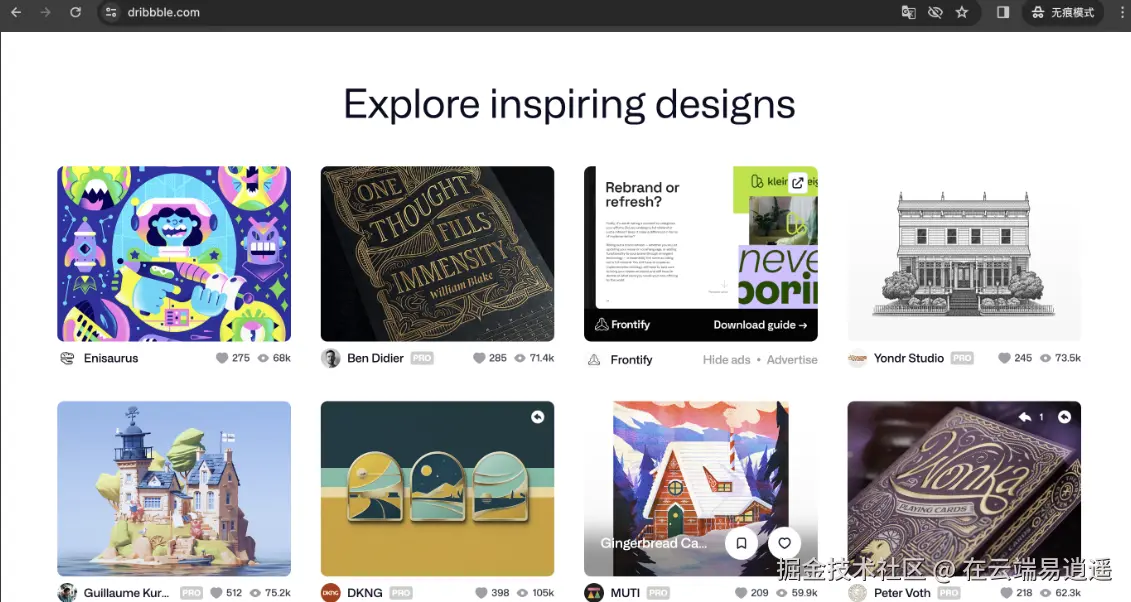Open the One Thought Fills Immensity shot
This screenshot has width=1131, height=602.
(437, 254)
